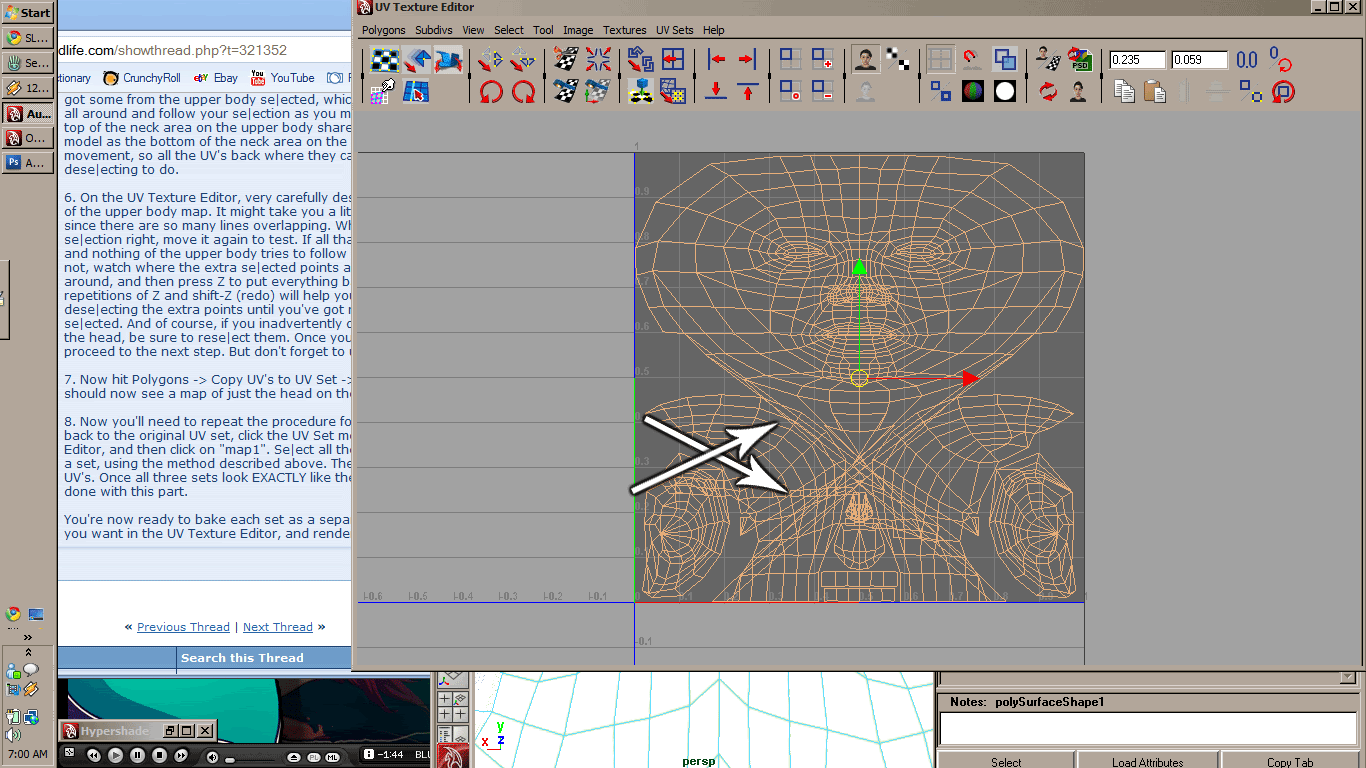Image resolution: width=1366 pixels, height=768 pixels.
Task: Click the Previous Thread link
Action: point(183,627)
